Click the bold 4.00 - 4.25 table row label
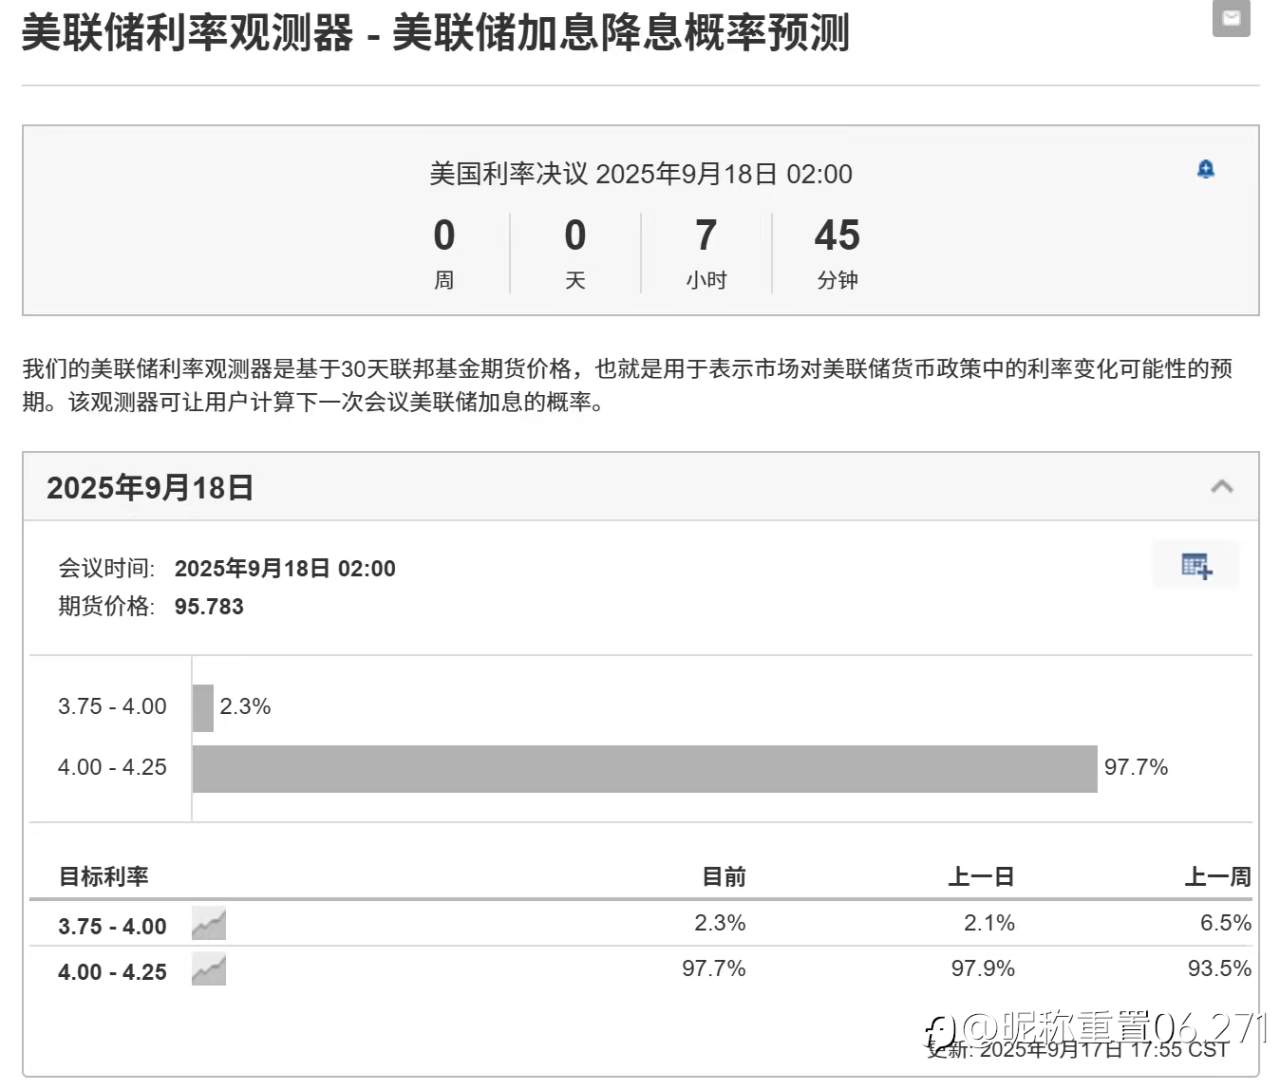Viewport: 1280px width, 1090px height. coord(112,972)
